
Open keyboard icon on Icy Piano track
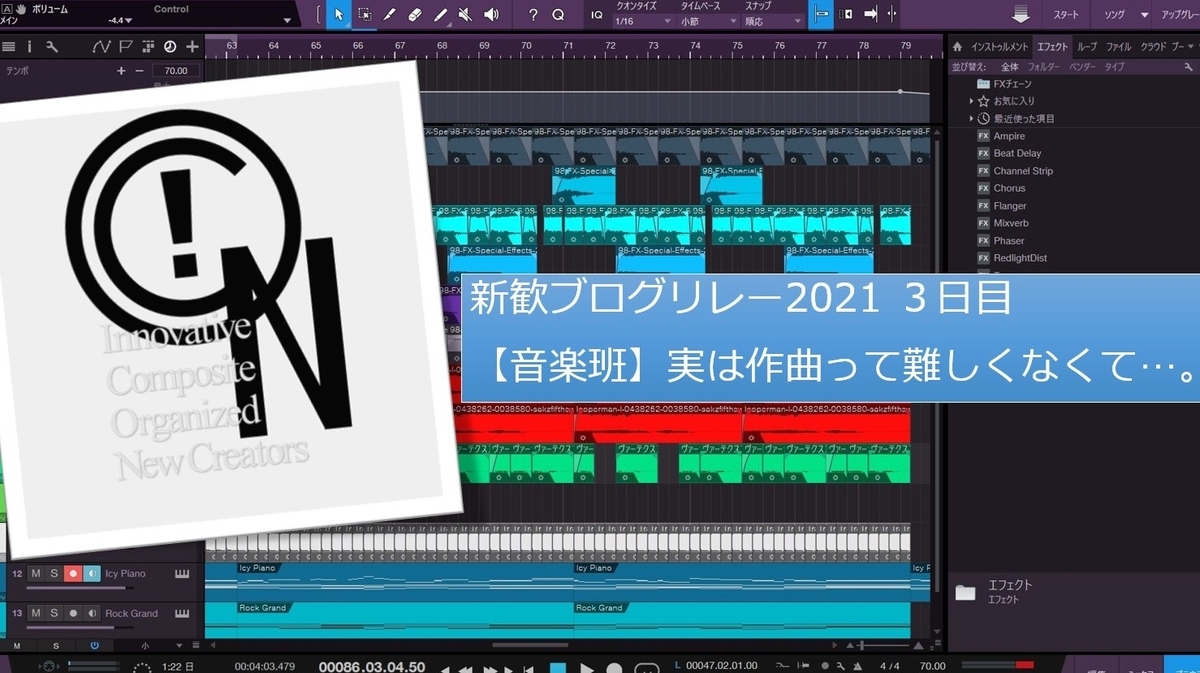pyautogui.click(x=182, y=574)
